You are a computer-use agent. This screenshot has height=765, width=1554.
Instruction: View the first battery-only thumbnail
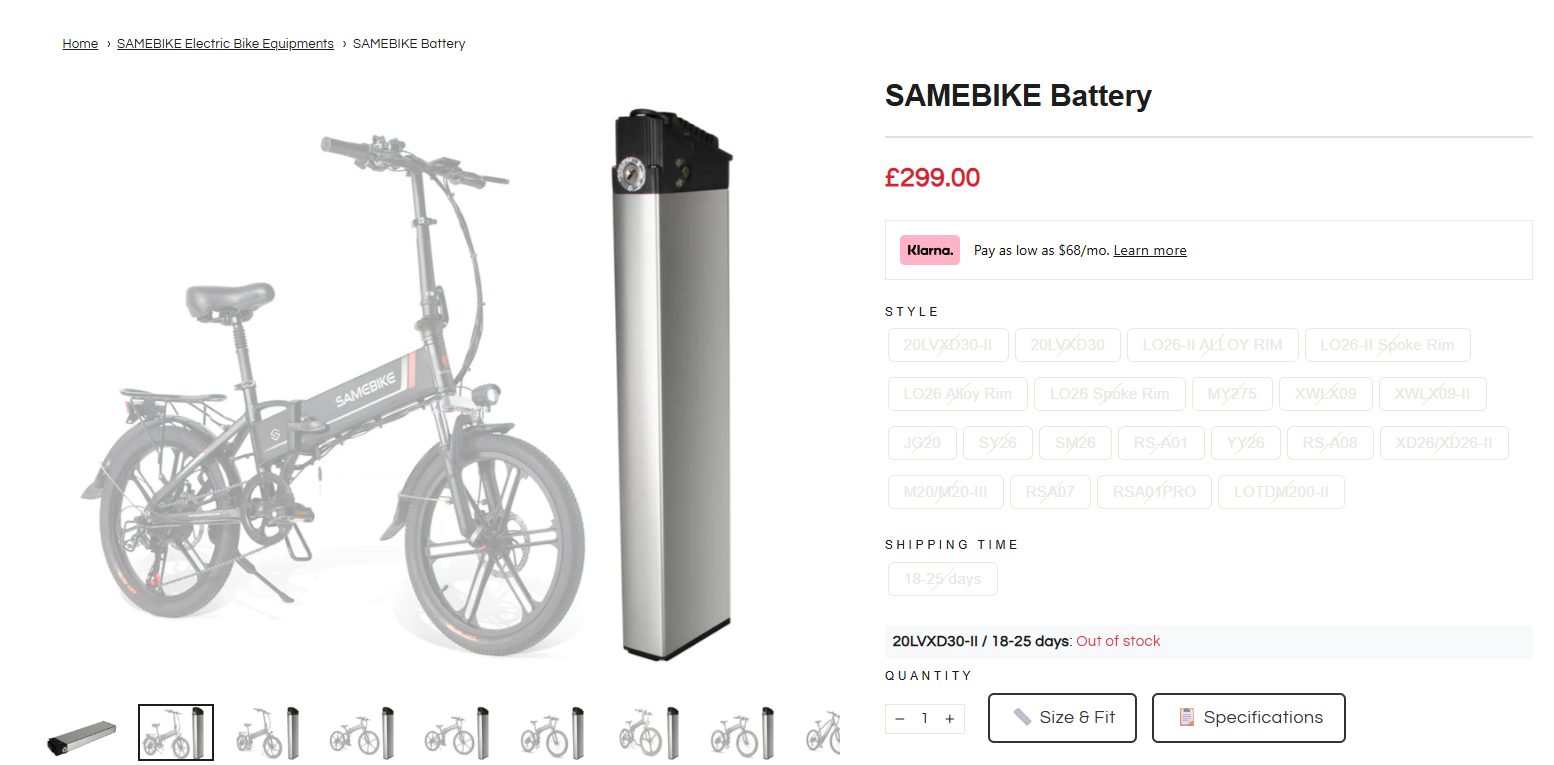82,734
